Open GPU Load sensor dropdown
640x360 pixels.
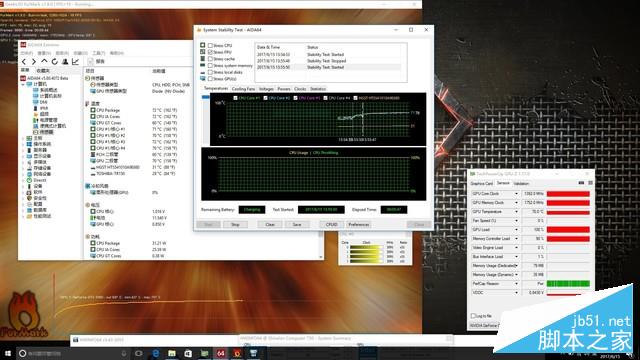[516, 230]
